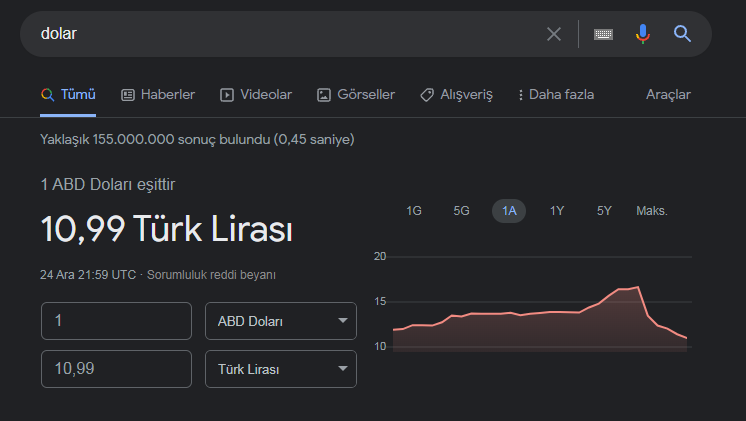Open the Türk Lirası currency dropdown
Image resolution: width=746 pixels, height=421 pixels.
[x=281, y=369]
